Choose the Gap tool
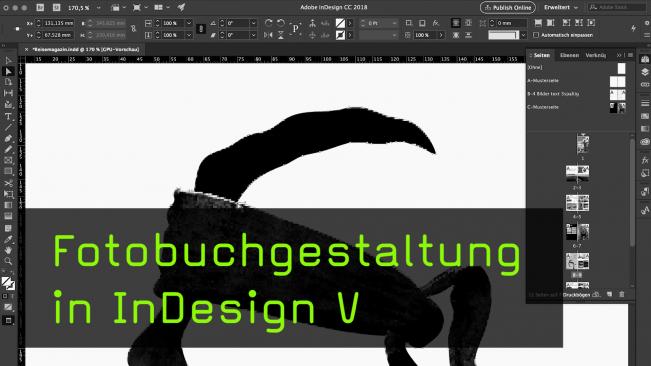This screenshot has height=366, width=651. click(x=8, y=93)
